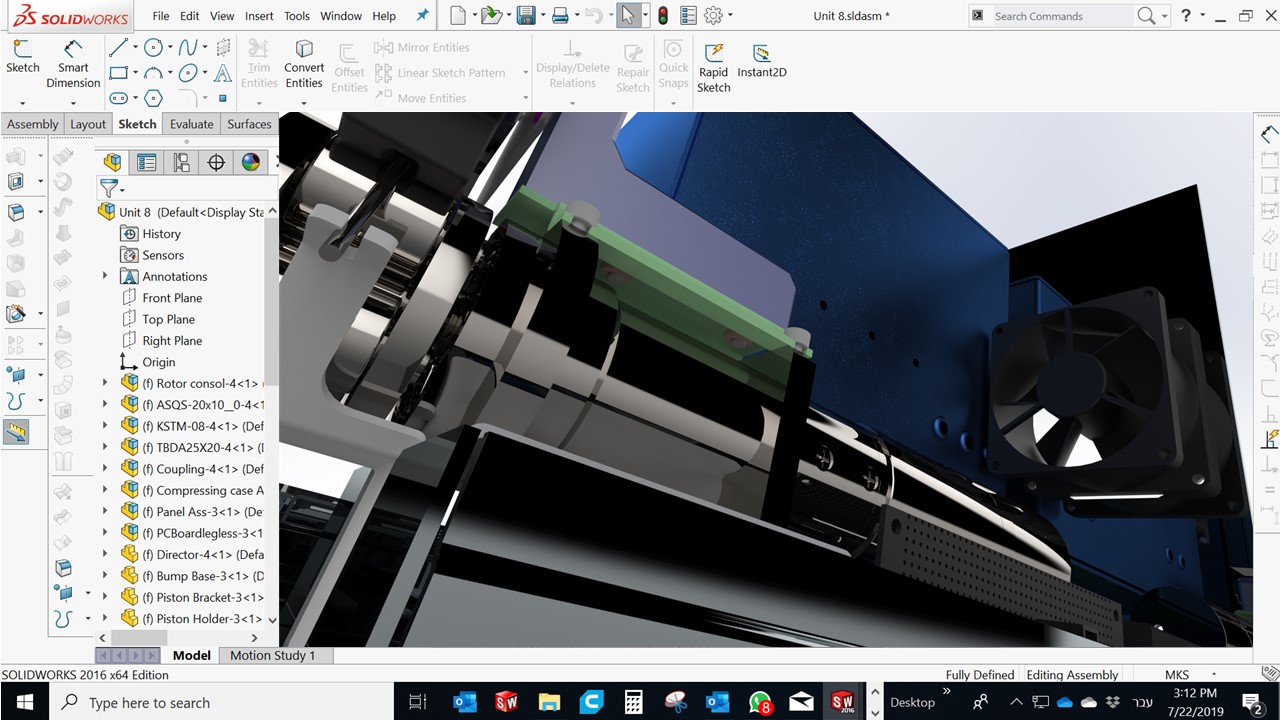Image resolution: width=1280 pixels, height=720 pixels.
Task: Open the Insert menu
Action: pos(259,16)
